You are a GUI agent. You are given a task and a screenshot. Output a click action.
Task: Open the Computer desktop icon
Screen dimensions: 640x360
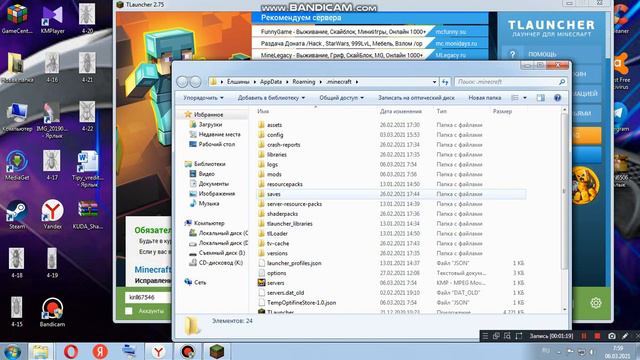point(17,117)
